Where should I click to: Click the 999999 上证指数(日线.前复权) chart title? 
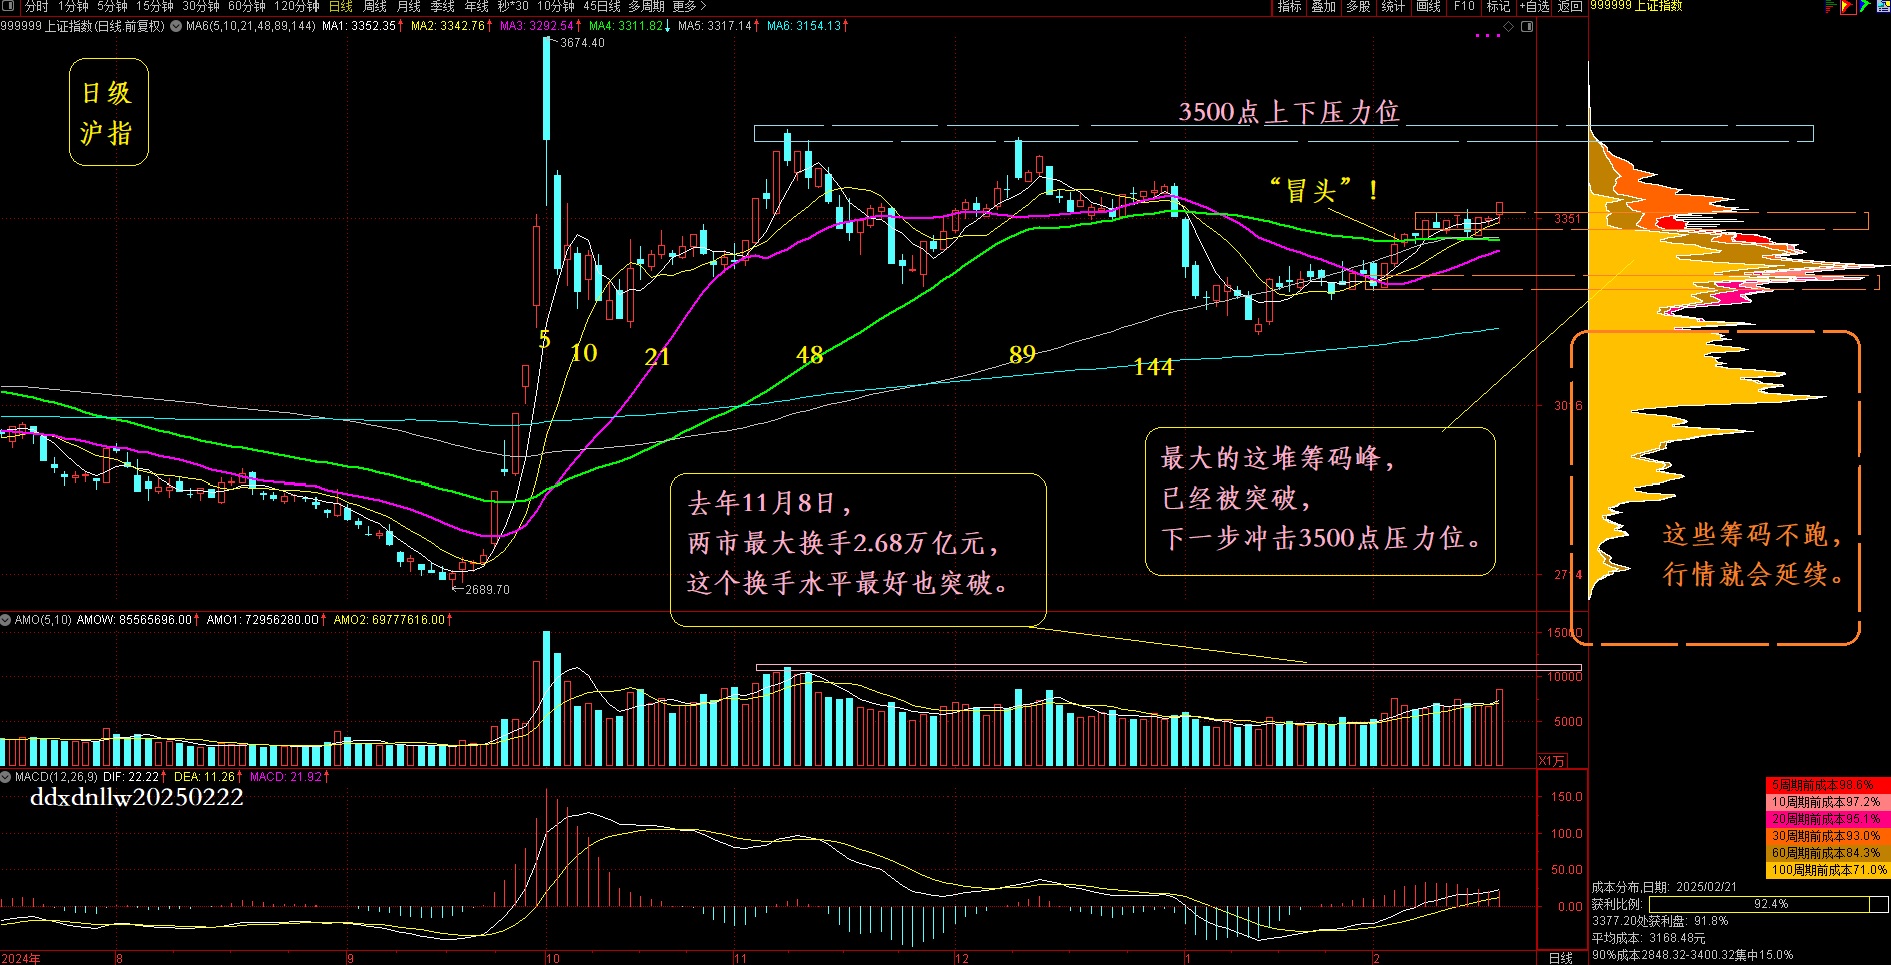[82, 26]
